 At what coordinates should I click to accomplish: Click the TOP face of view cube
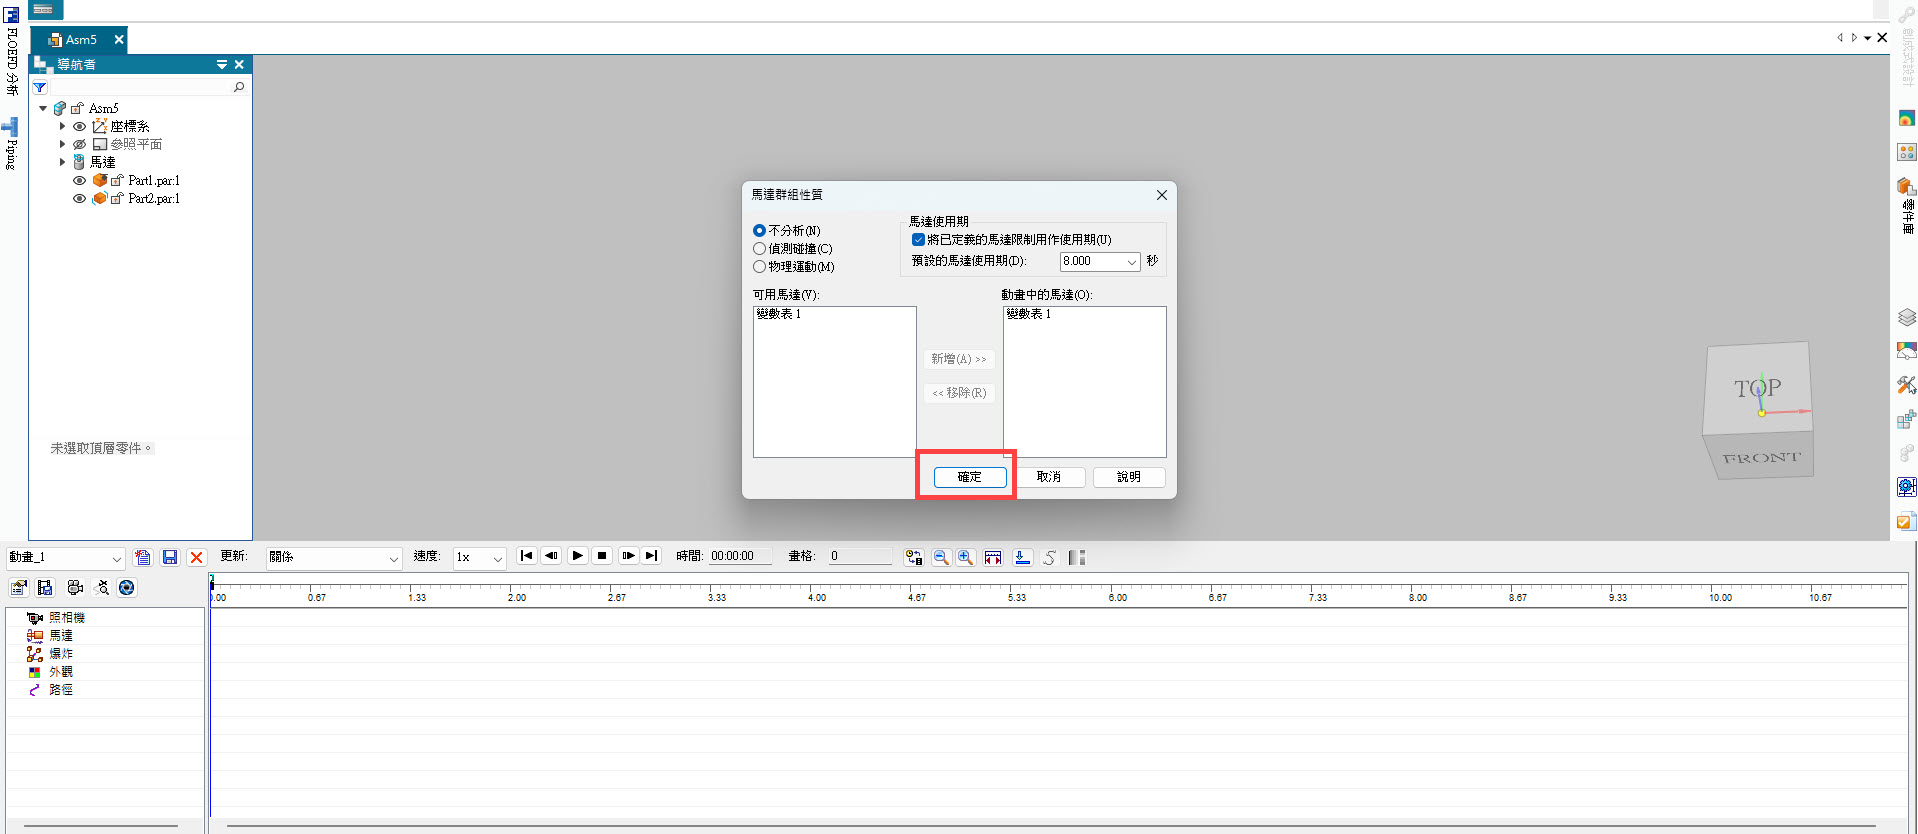1757,387
